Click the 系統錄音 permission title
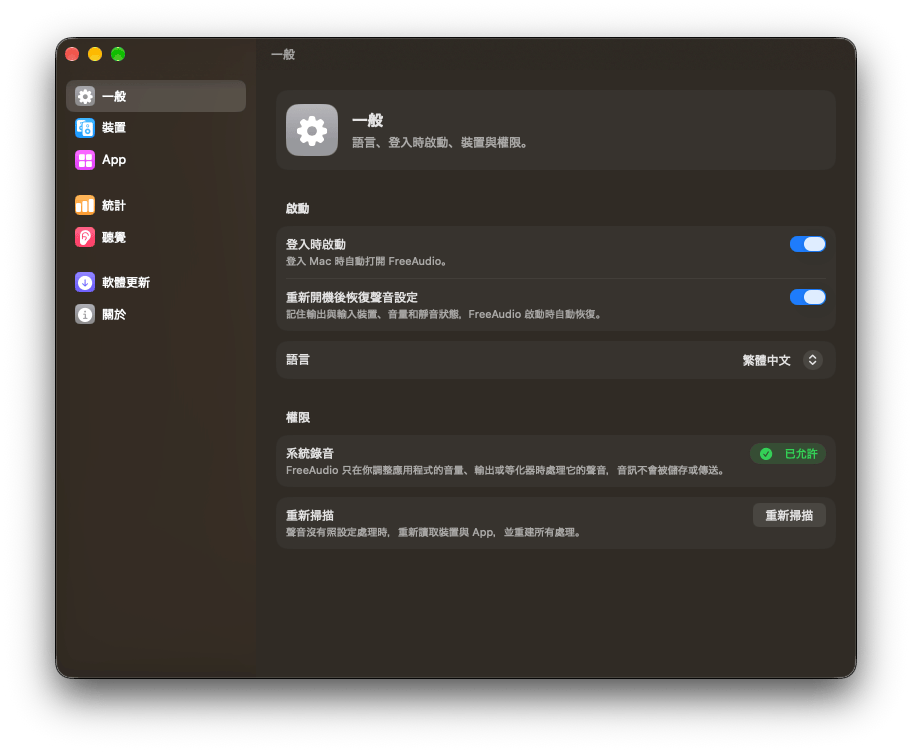Viewport: 912px width, 752px height. 309,453
